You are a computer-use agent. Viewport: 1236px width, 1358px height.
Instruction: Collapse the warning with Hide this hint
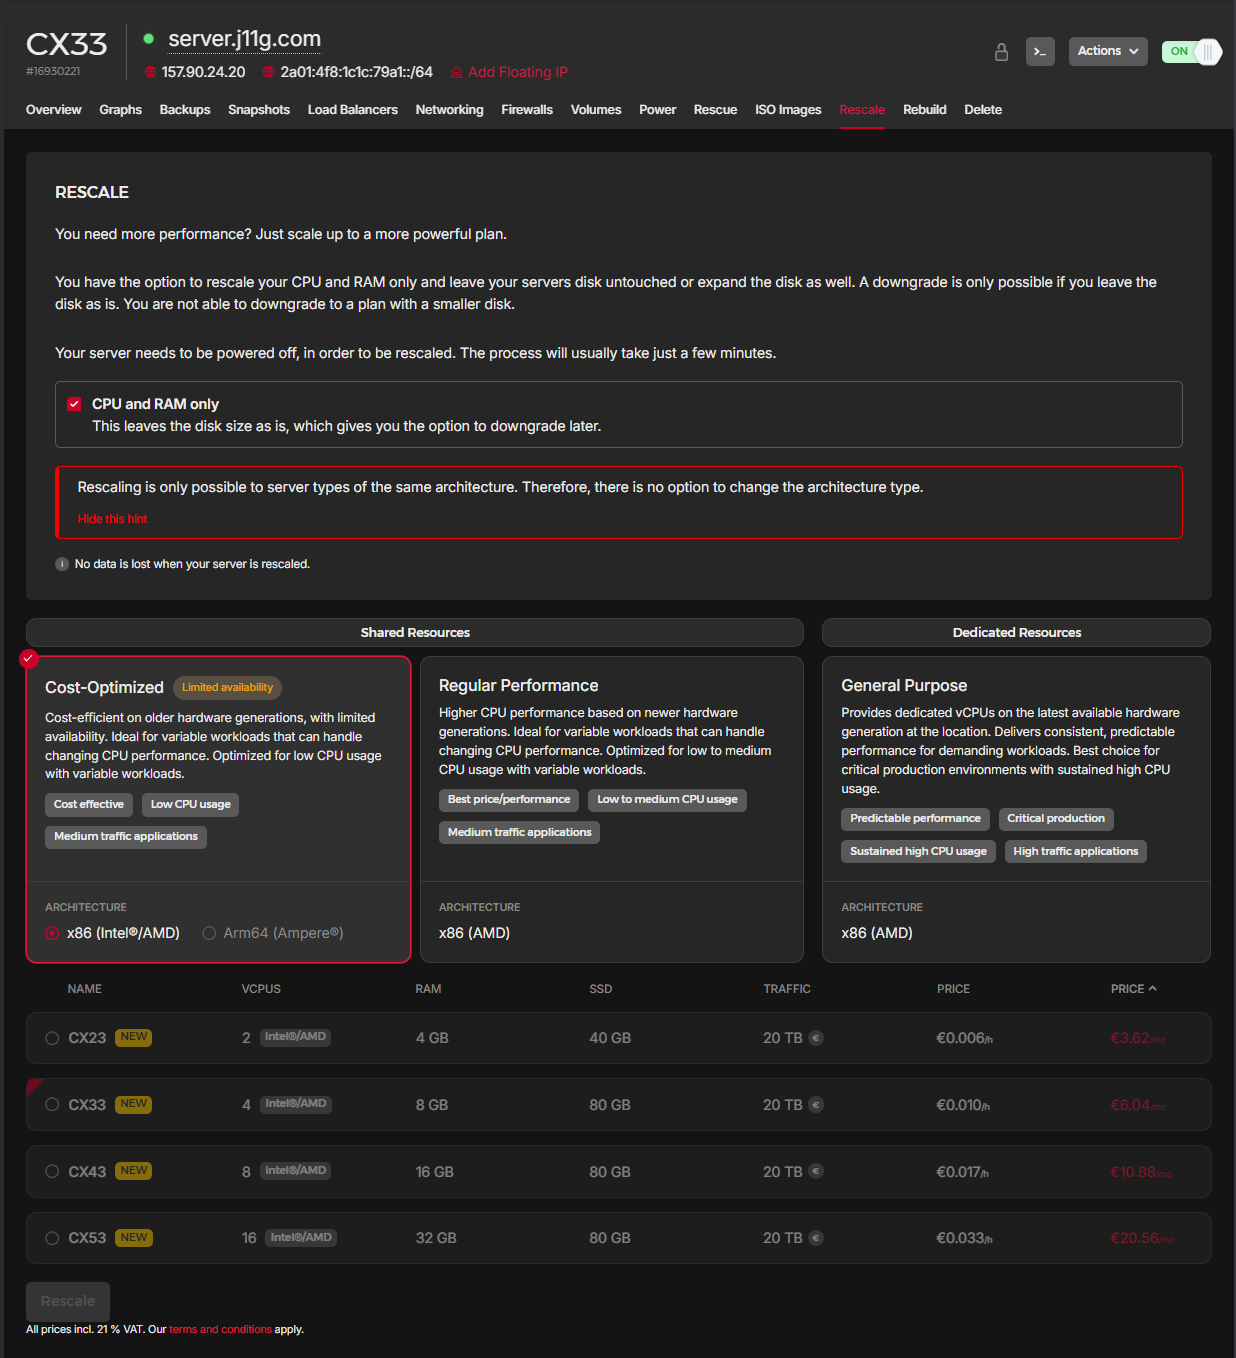tap(112, 519)
